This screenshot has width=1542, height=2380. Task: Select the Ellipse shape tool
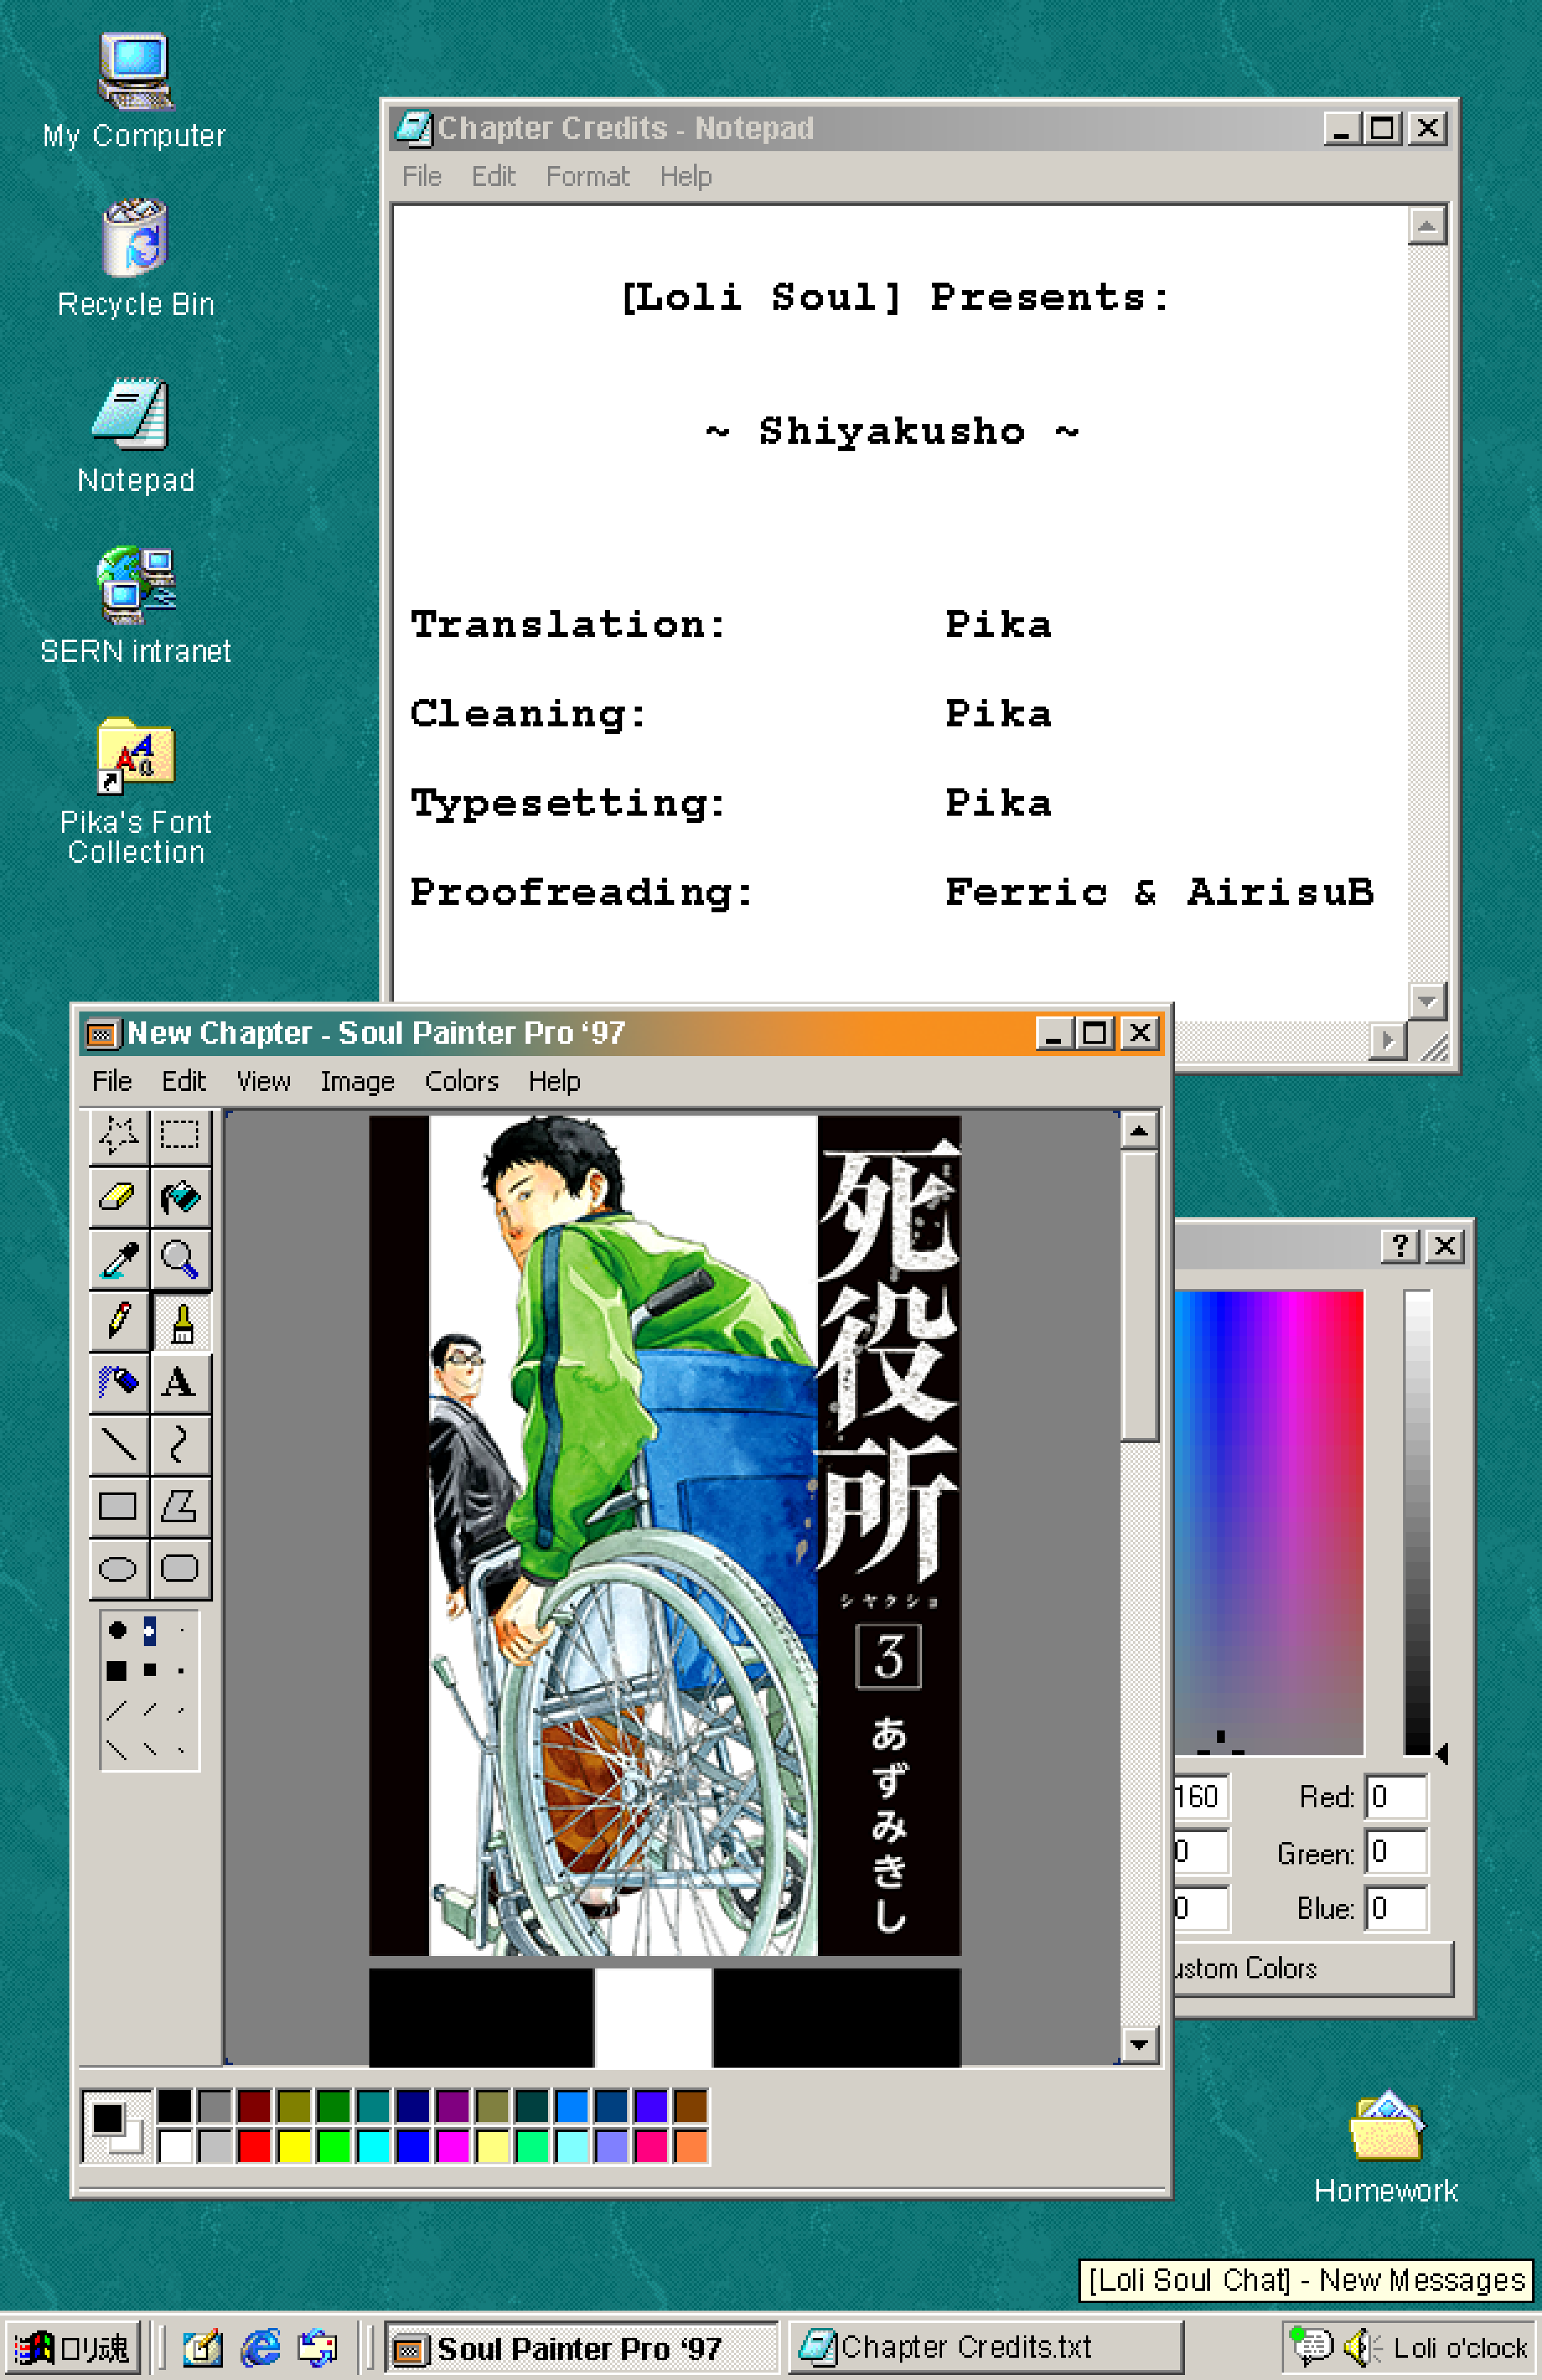click(x=119, y=1568)
